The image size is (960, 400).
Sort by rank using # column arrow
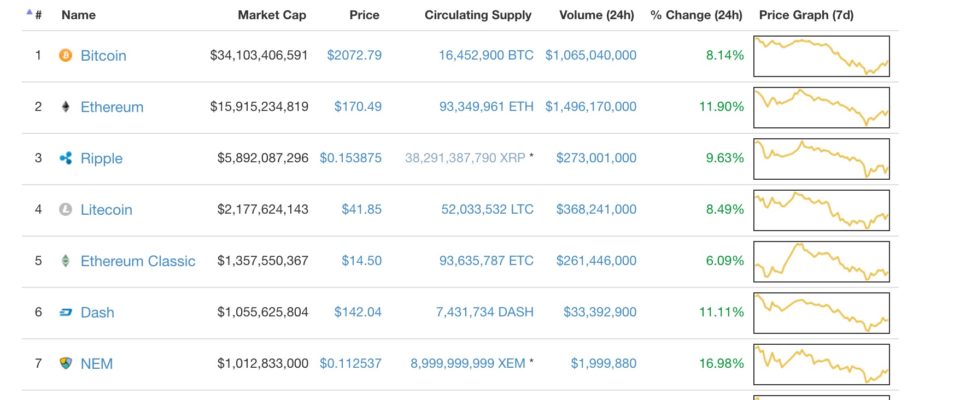pos(29,11)
